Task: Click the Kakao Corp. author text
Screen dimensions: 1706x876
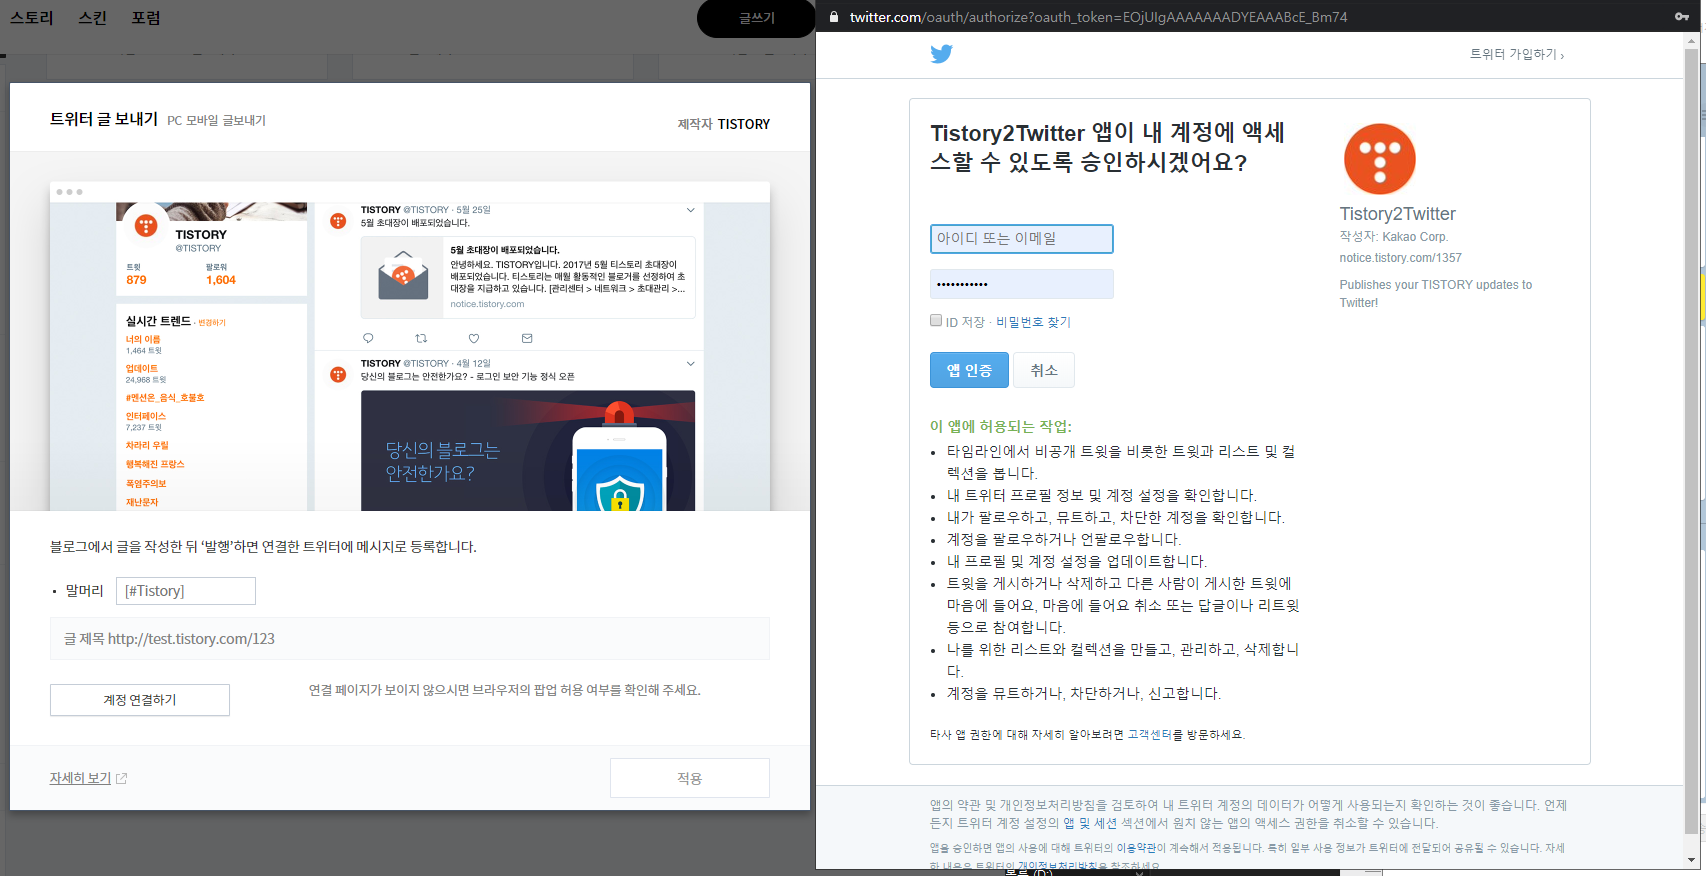Action: click(1415, 237)
